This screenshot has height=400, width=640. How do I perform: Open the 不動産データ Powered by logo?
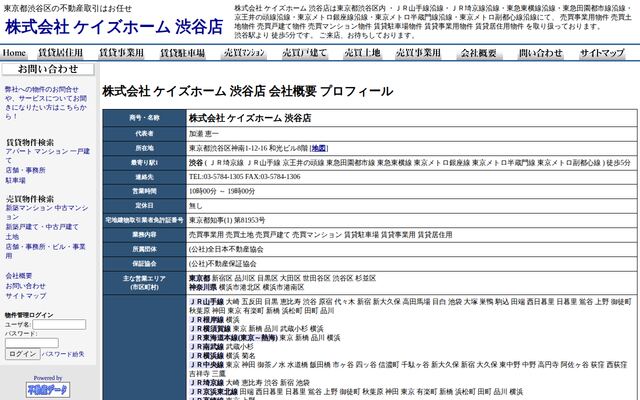point(48,390)
